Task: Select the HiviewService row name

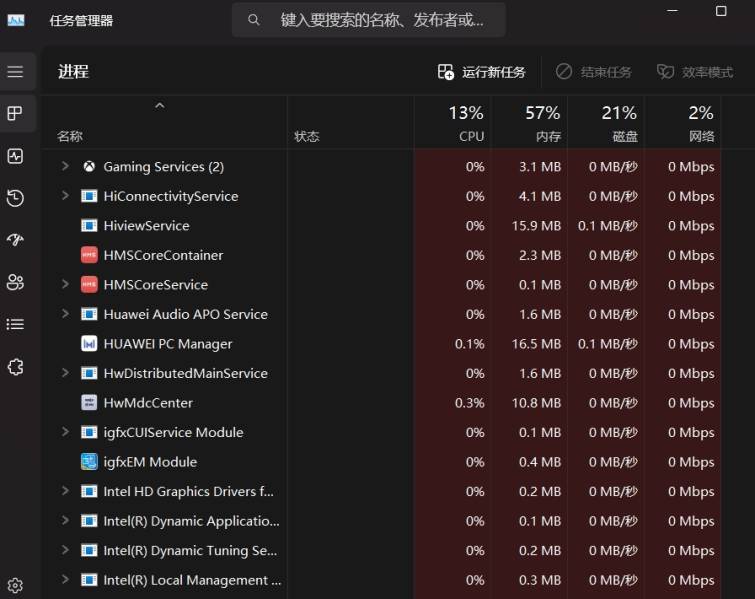Action: (146, 226)
